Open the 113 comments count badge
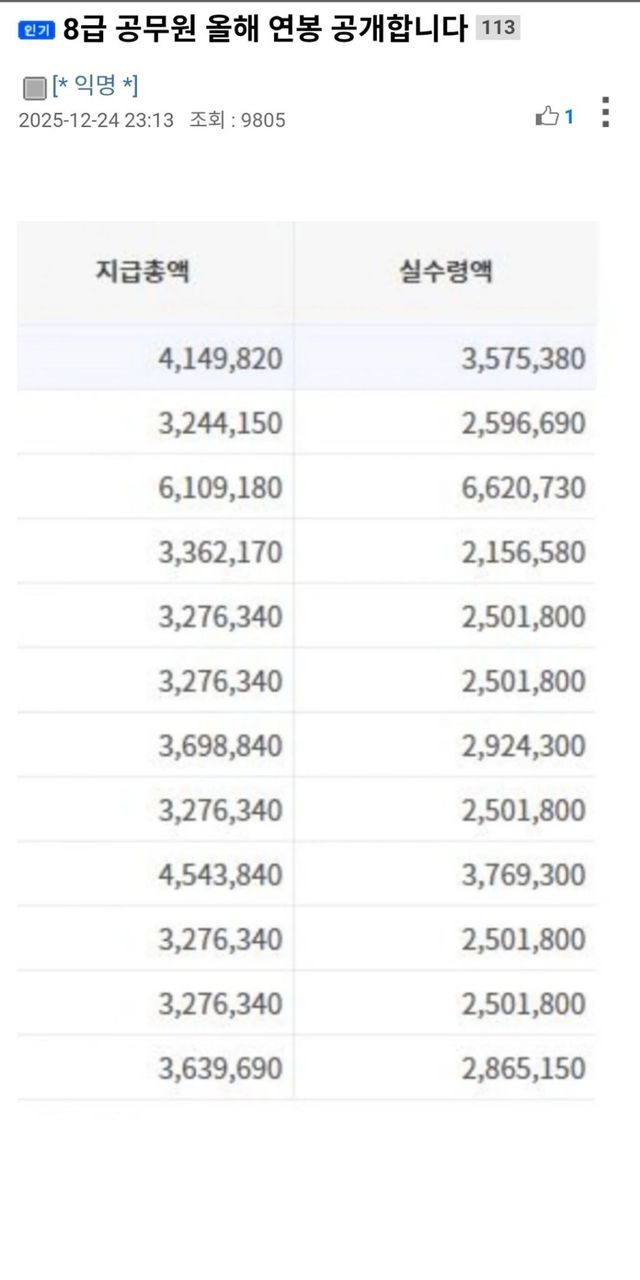Image resolution: width=640 pixels, height=1280 pixels. click(x=496, y=29)
